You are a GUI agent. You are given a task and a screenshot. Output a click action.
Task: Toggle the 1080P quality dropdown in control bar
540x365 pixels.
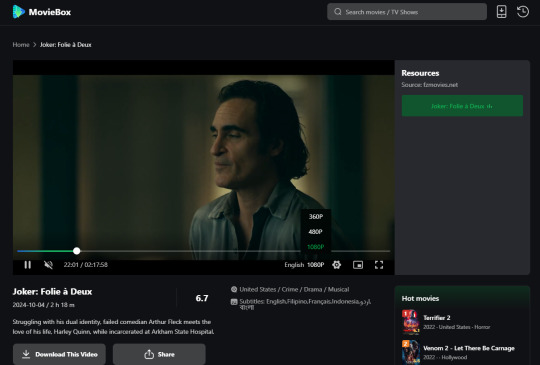coord(315,264)
